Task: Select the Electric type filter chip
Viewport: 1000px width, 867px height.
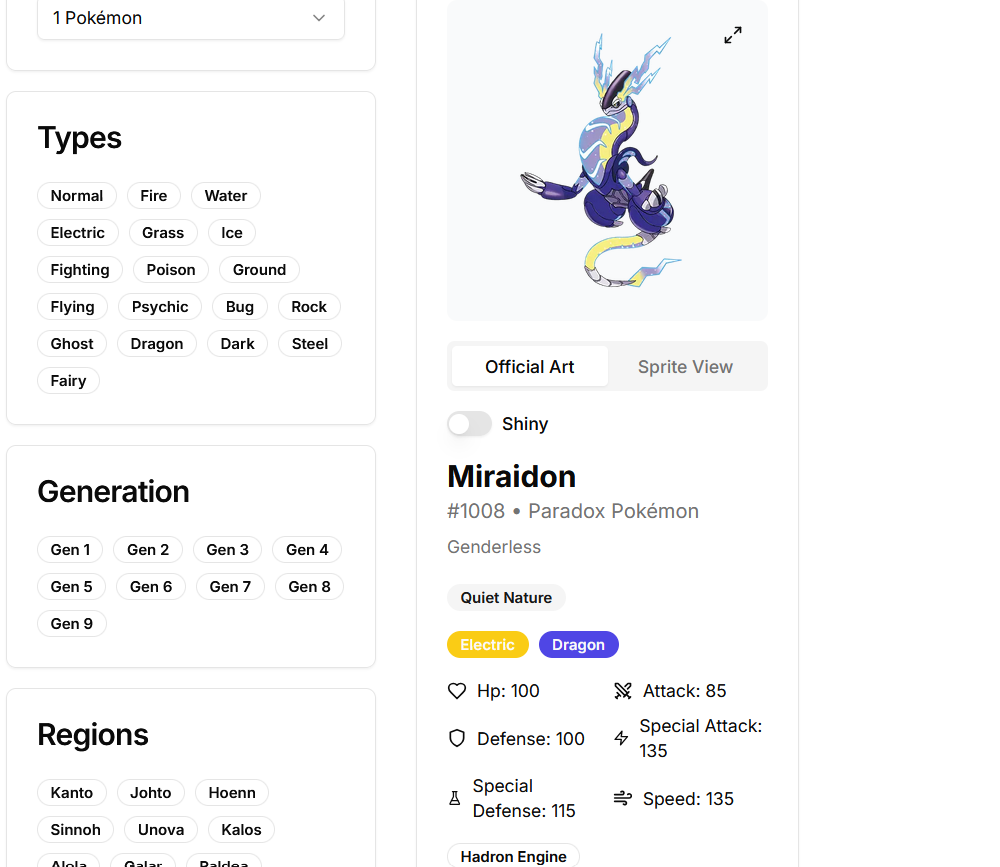Action: [x=78, y=233]
